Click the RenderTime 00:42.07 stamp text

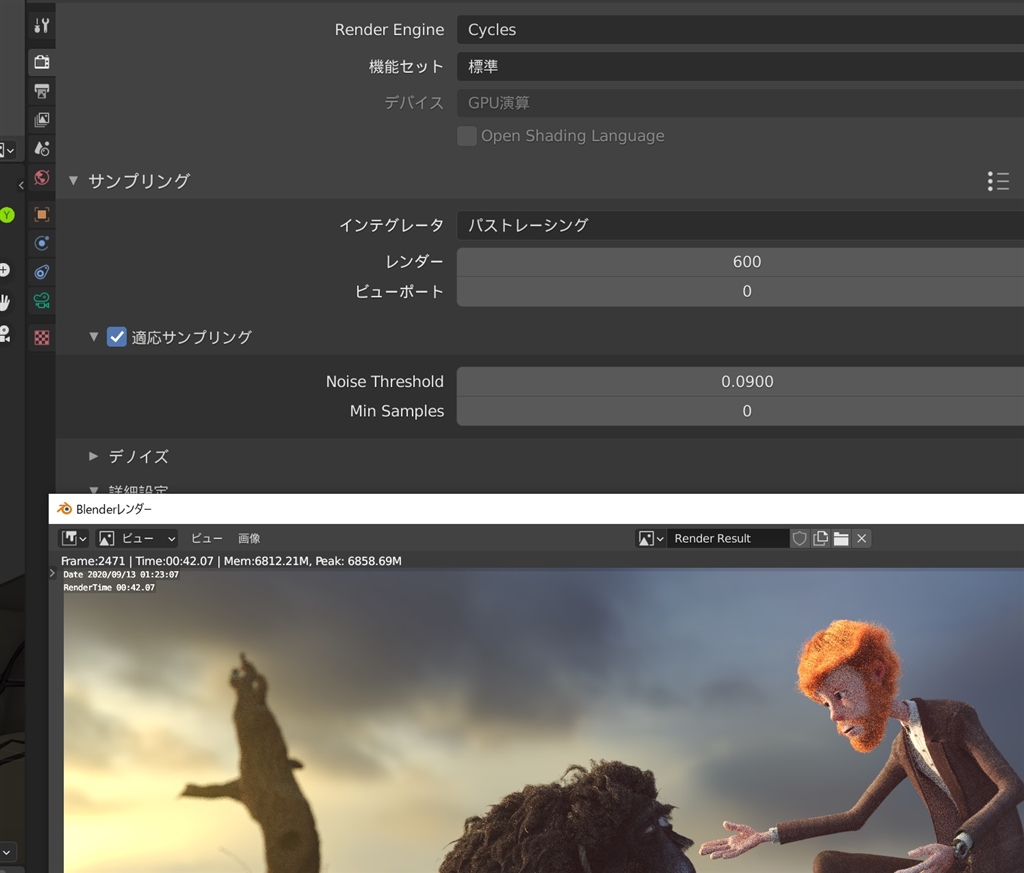click(109, 588)
